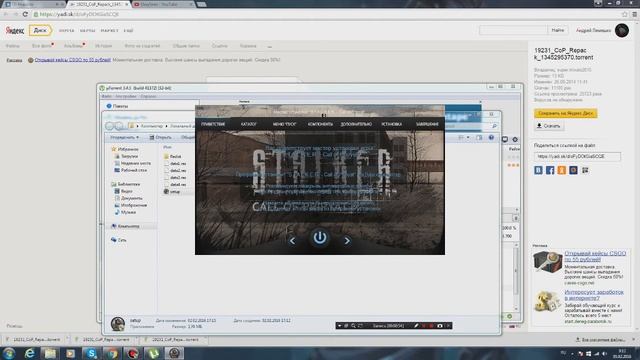Click the screenshot camera icon on recorder bar
Screen dimensions: 640x360
[x=440, y=326]
